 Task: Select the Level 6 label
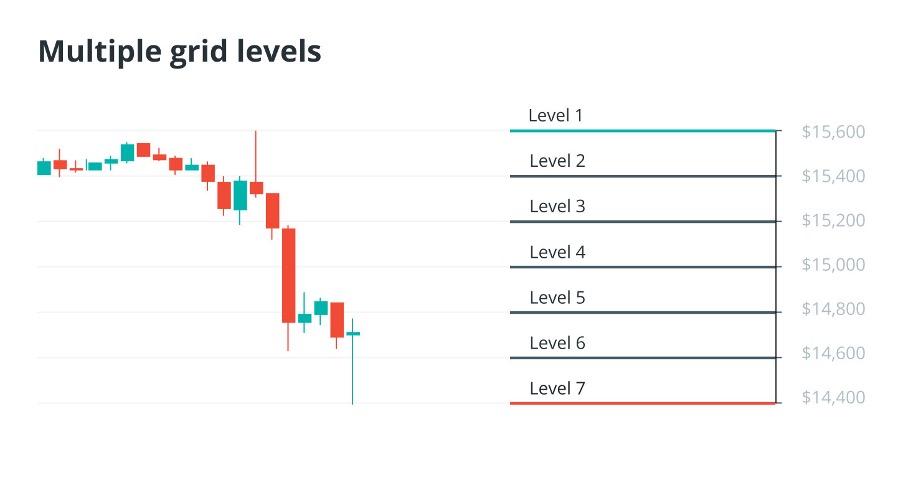click(x=556, y=343)
